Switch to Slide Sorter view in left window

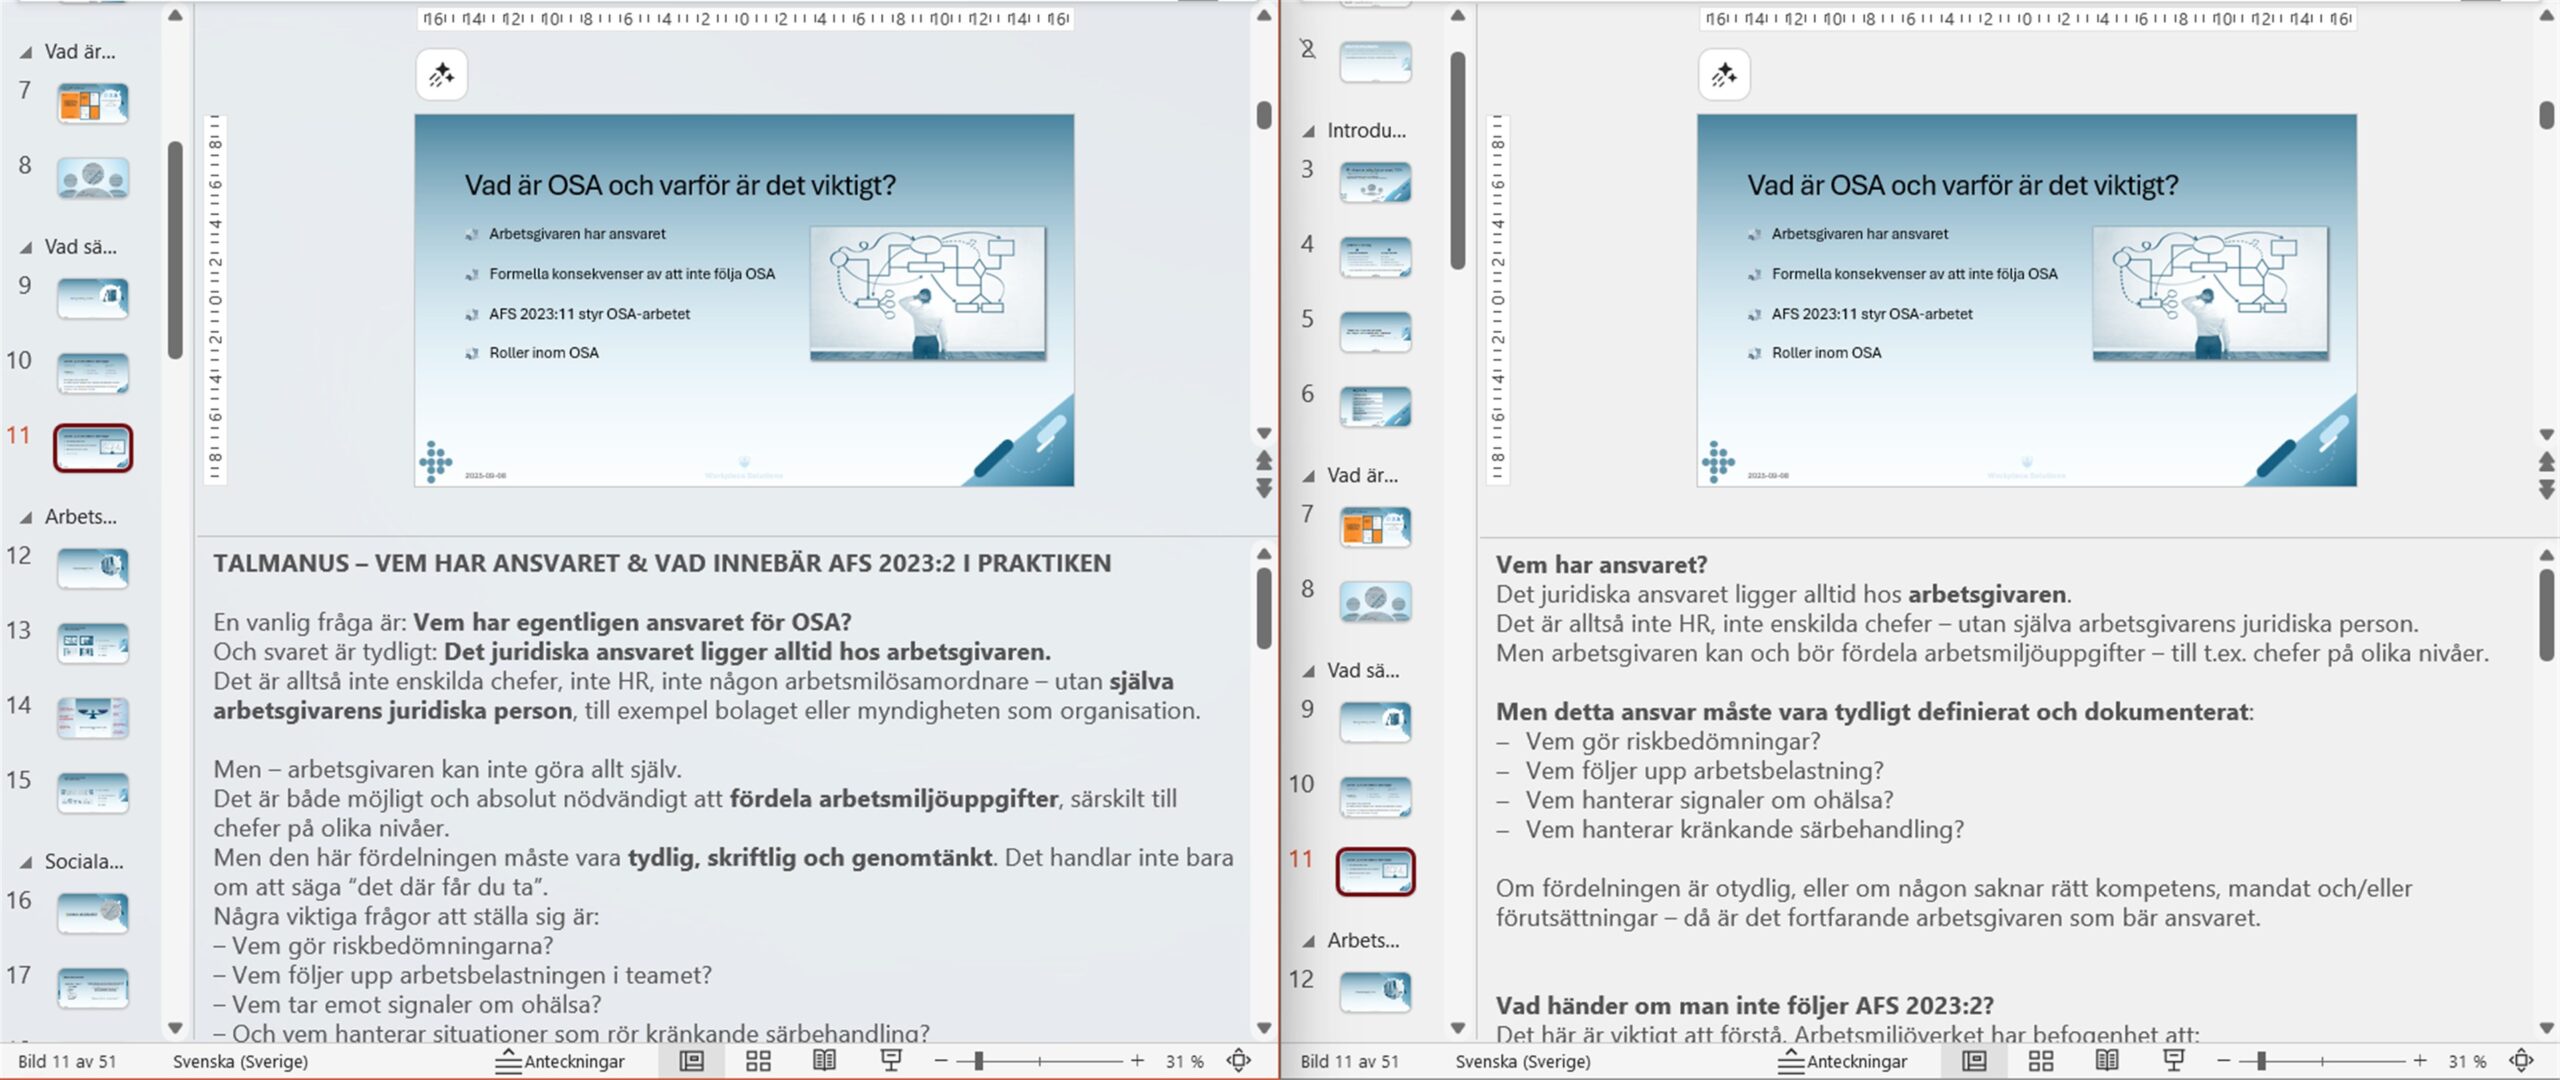pyautogui.click(x=758, y=1061)
